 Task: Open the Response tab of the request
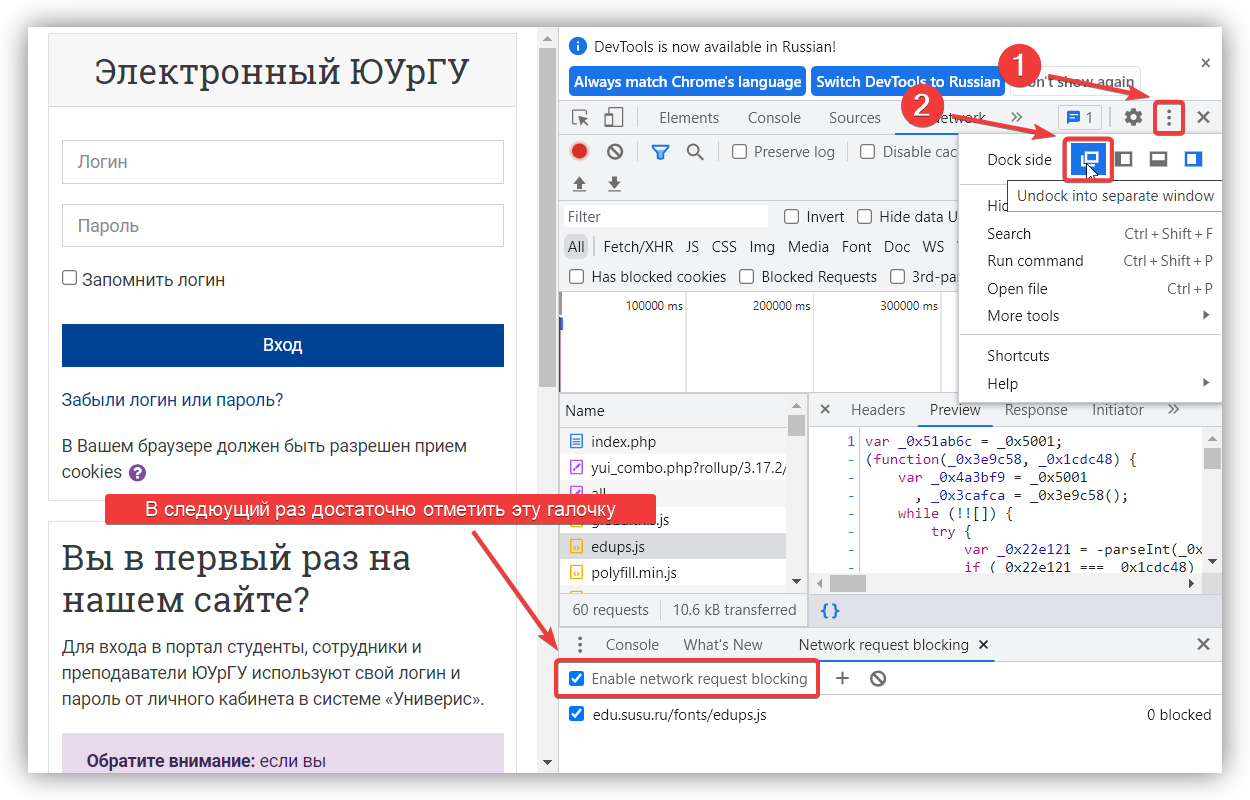[1036, 410]
